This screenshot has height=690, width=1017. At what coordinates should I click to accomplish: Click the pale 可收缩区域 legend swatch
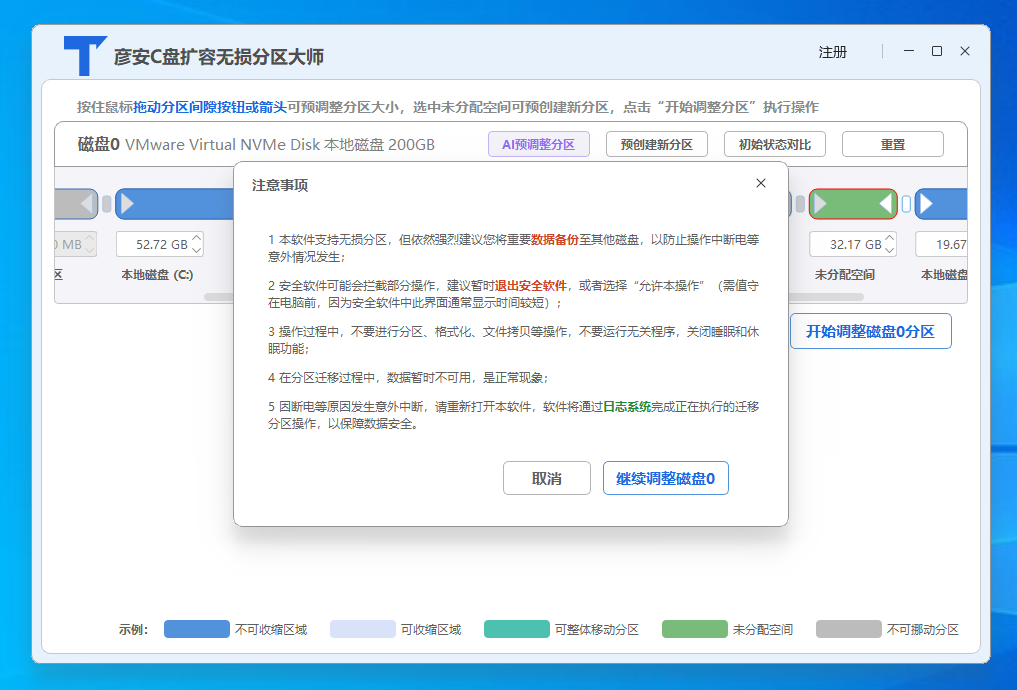pyautogui.click(x=363, y=629)
